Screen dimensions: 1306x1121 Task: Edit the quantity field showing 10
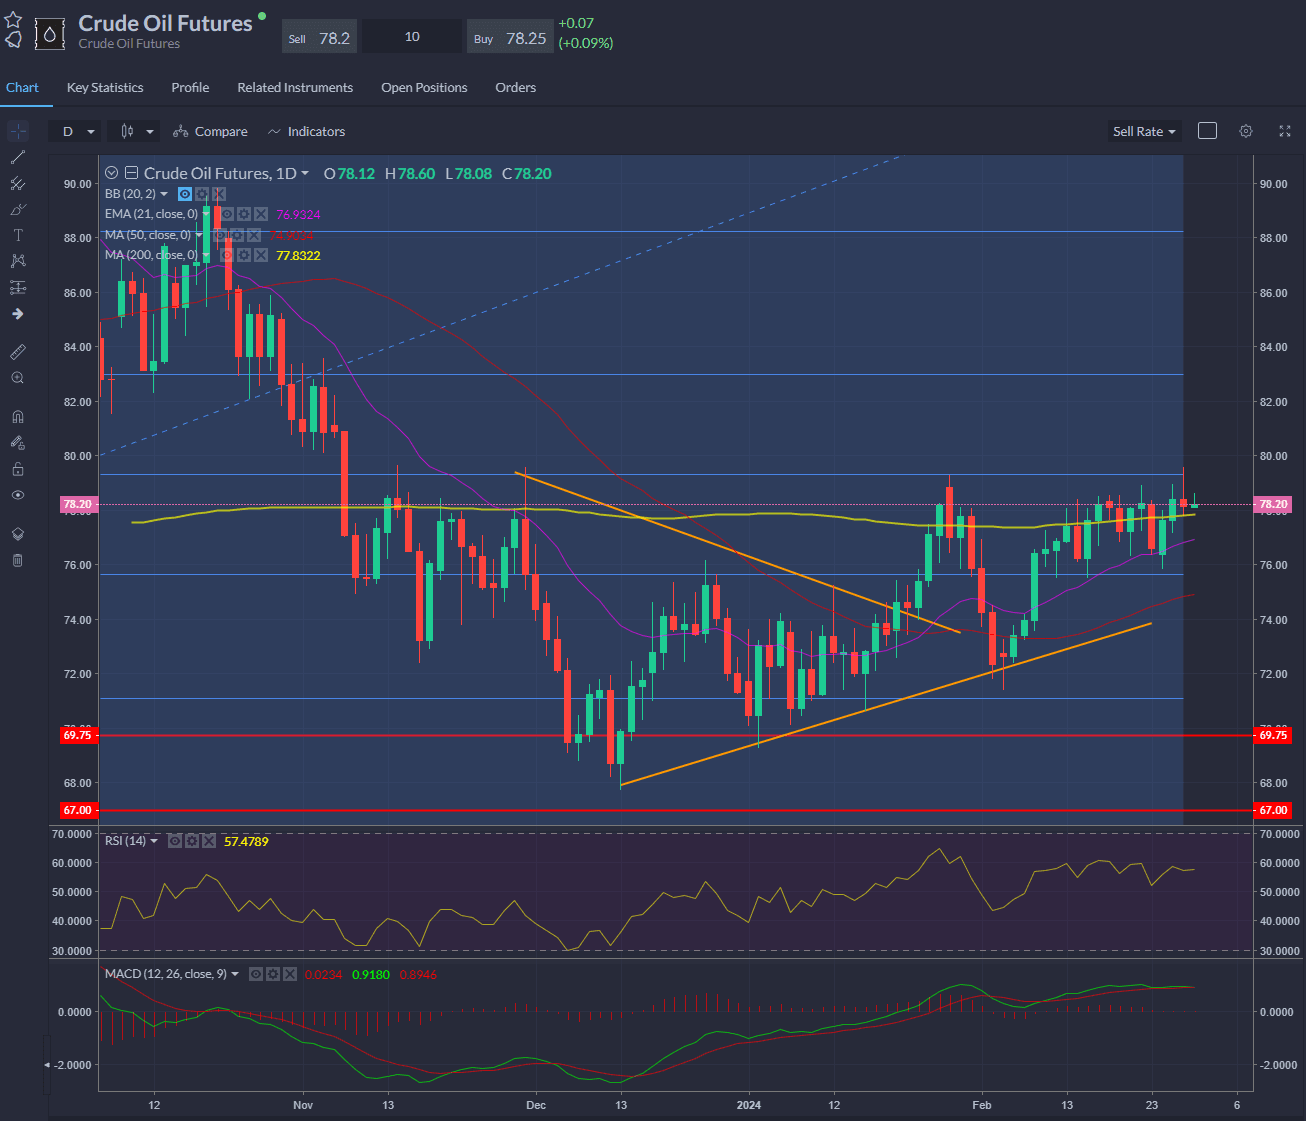coord(412,37)
